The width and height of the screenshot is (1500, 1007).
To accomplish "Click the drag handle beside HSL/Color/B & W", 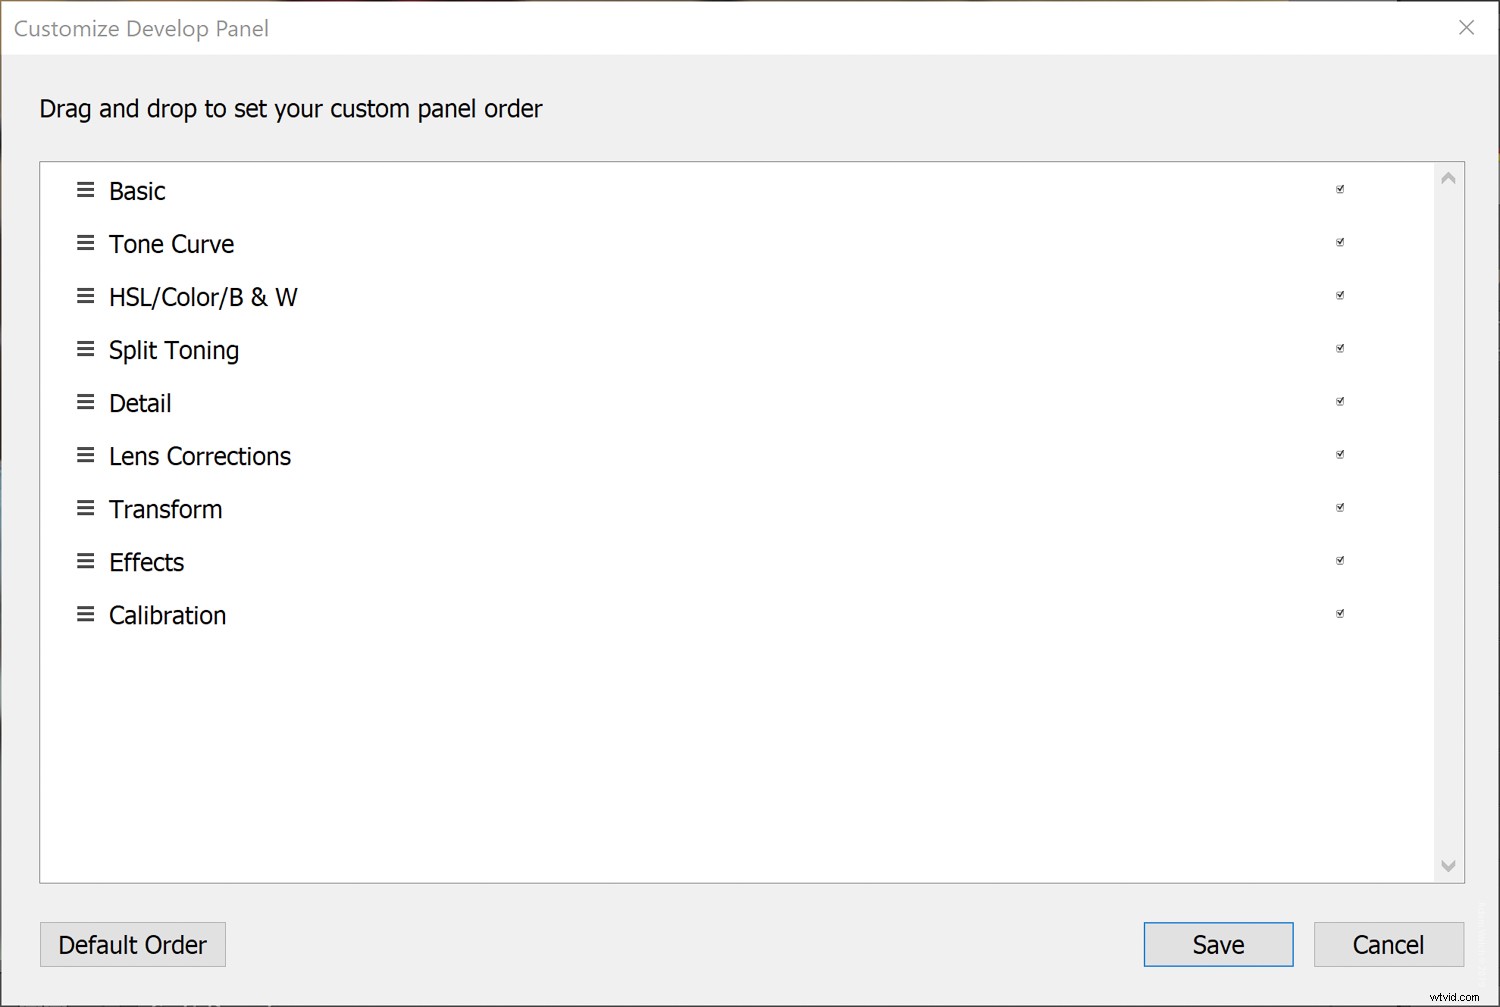I will coord(86,296).
